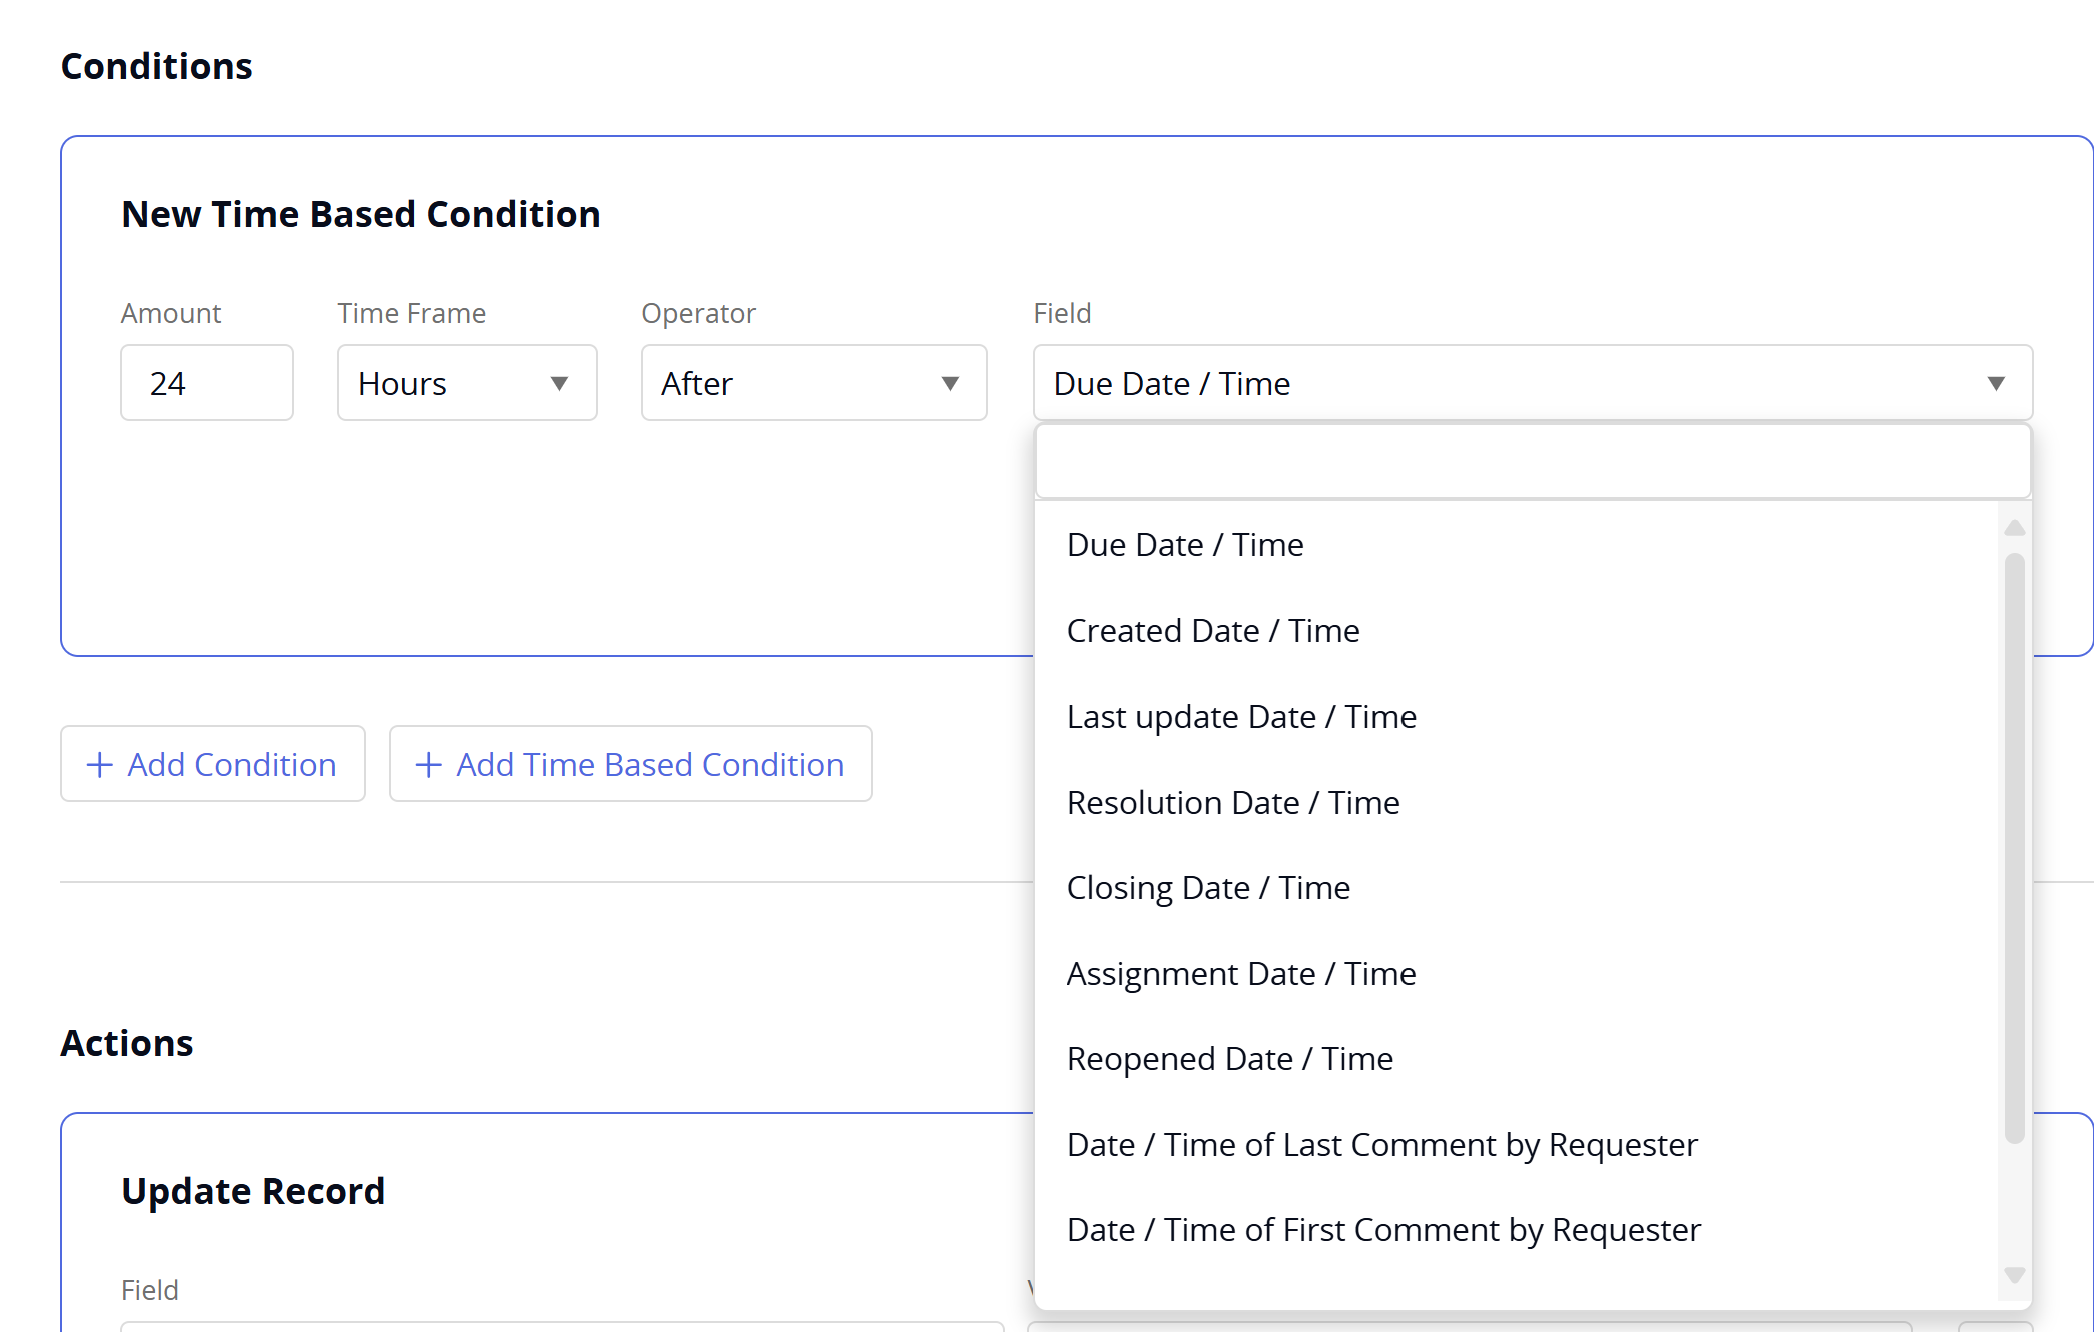This screenshot has width=2094, height=1332.
Task: Open the Operator After dropdown
Action: click(813, 383)
